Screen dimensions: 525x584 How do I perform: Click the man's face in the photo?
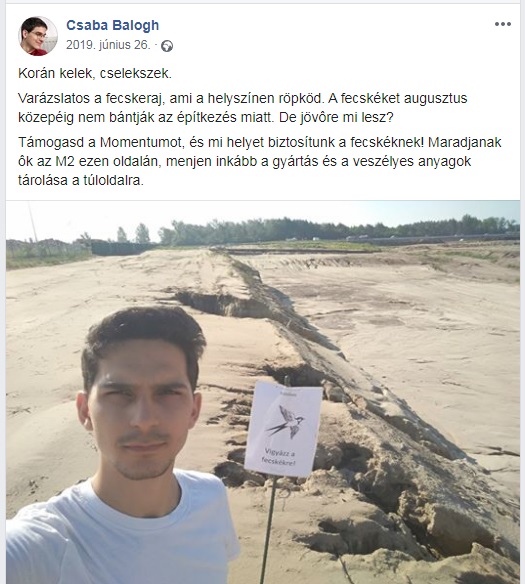click(140, 410)
